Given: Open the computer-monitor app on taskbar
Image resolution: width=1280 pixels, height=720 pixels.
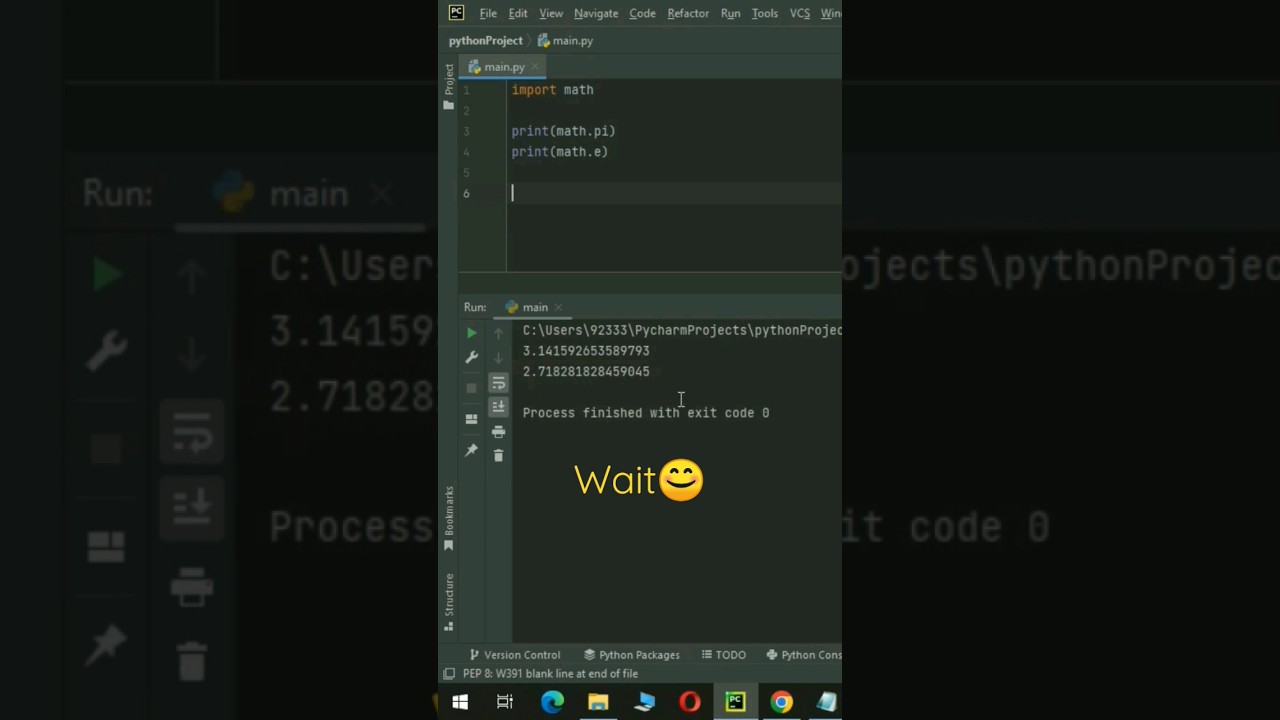Looking at the screenshot, I should click(645, 702).
